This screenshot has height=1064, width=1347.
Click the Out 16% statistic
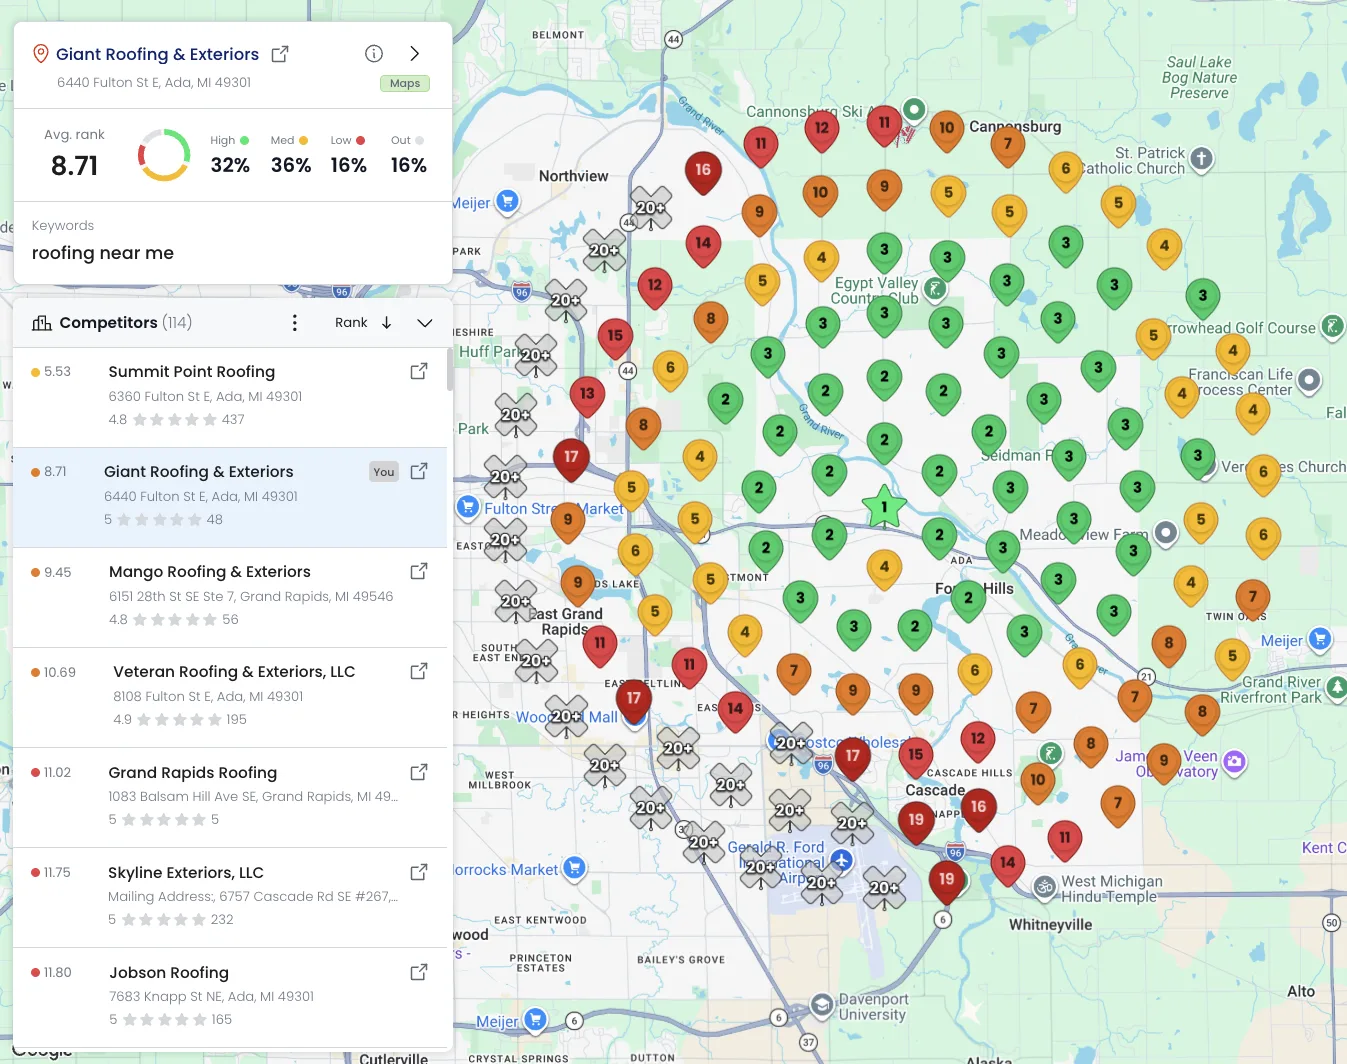(408, 156)
